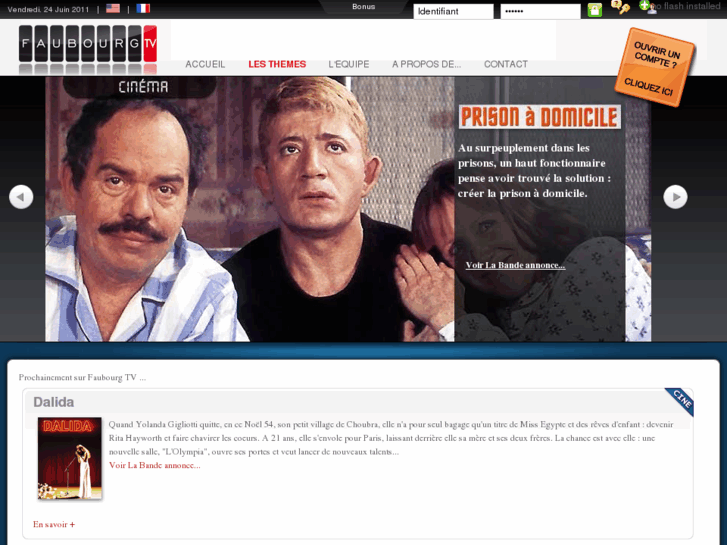
Task: Click the Bonus link in top bar
Action: (x=363, y=7)
